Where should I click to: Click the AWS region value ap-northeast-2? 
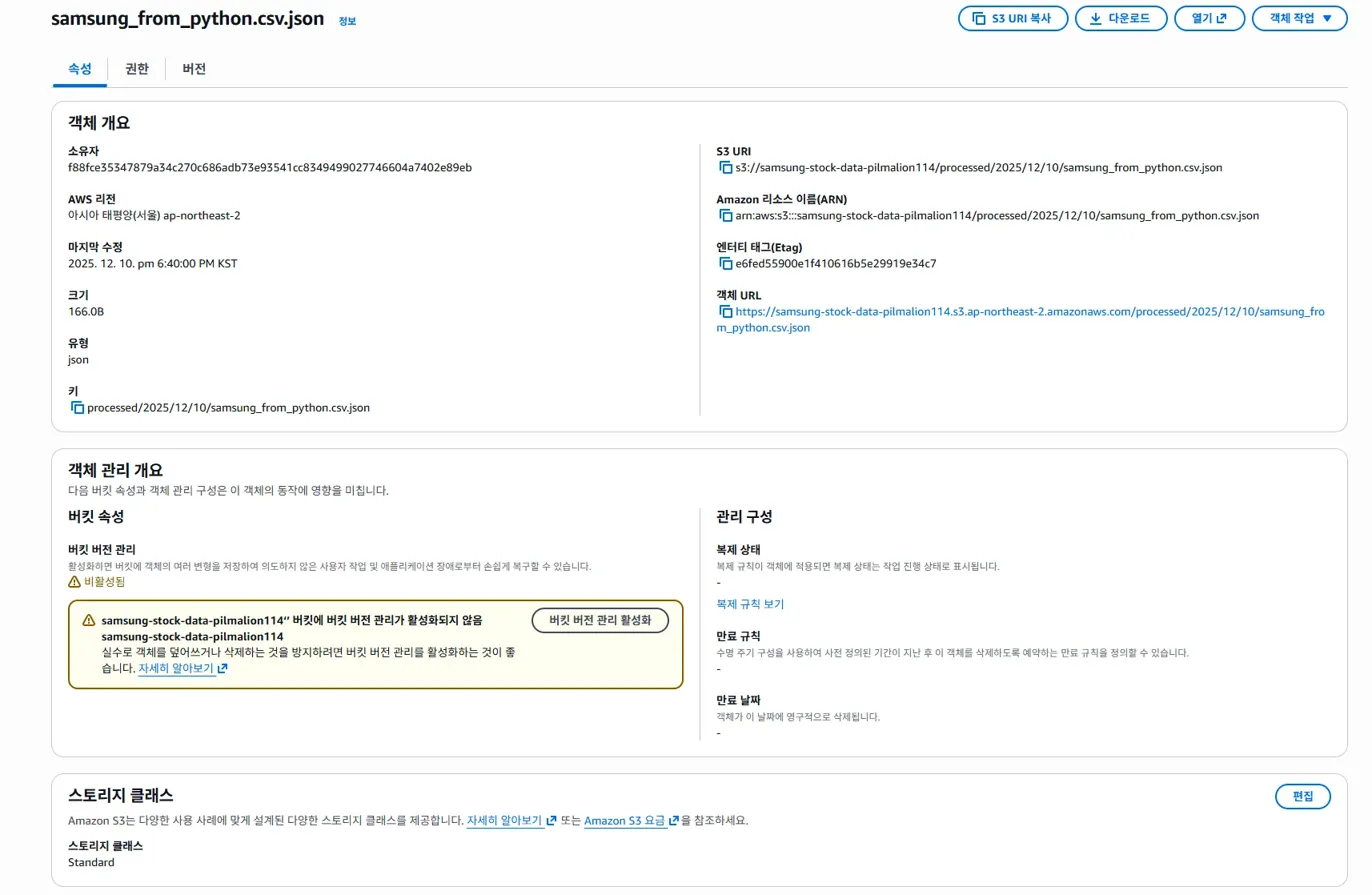point(154,215)
